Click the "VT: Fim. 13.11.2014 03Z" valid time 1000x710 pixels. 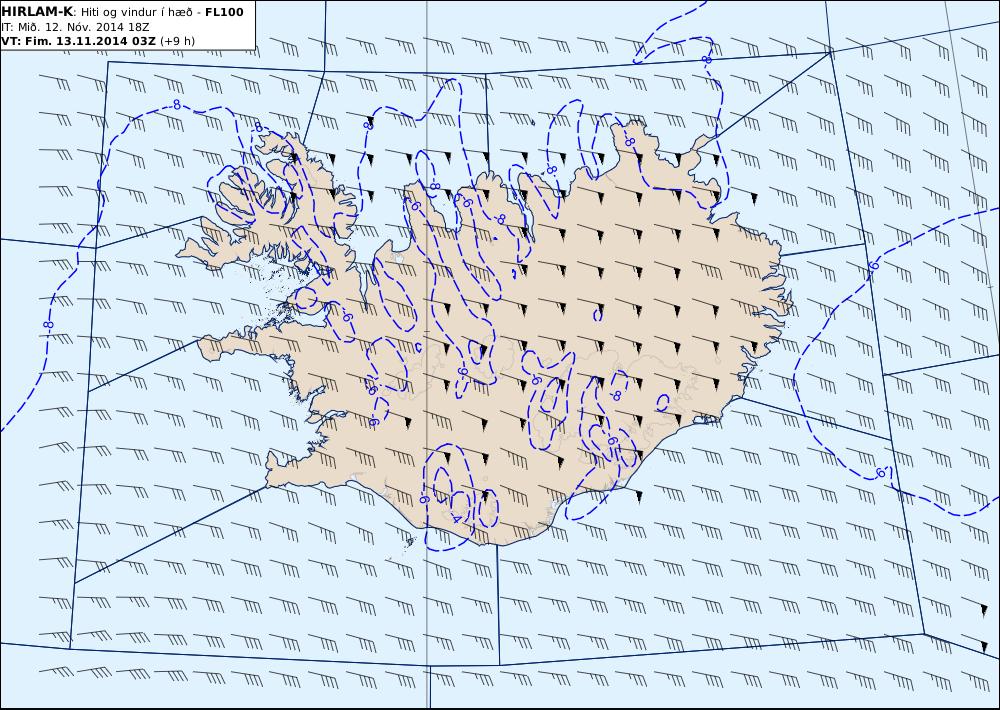pyautogui.click(x=78, y=41)
